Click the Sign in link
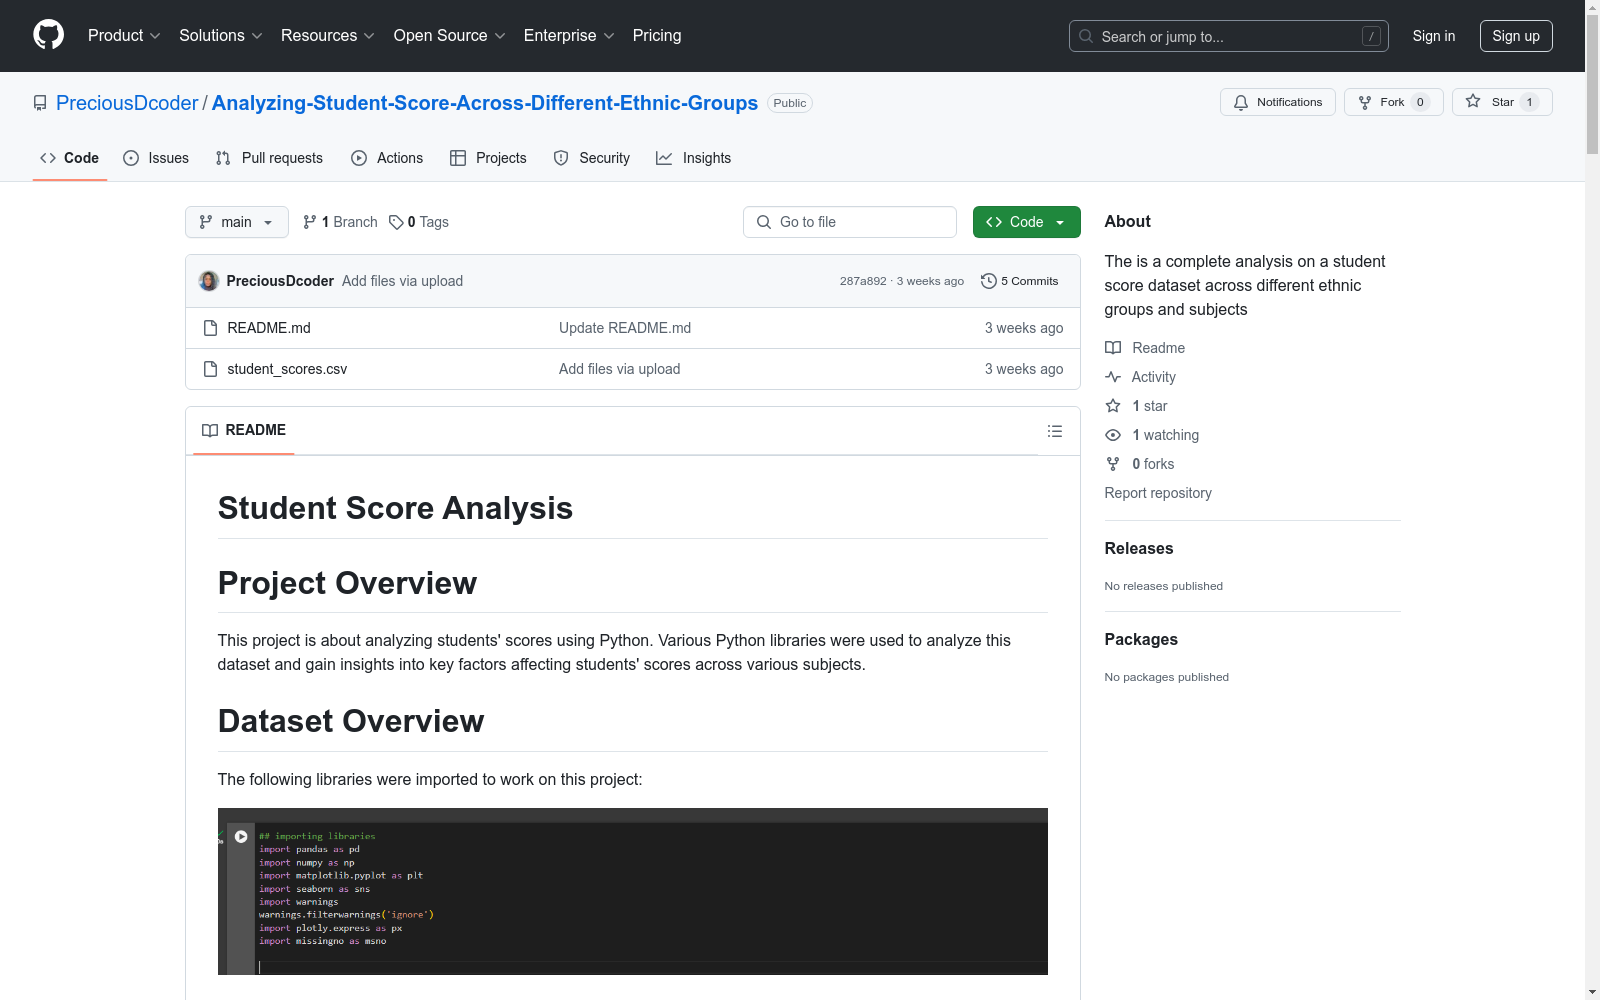Screen dimensions: 1600x1000 tap(1433, 36)
